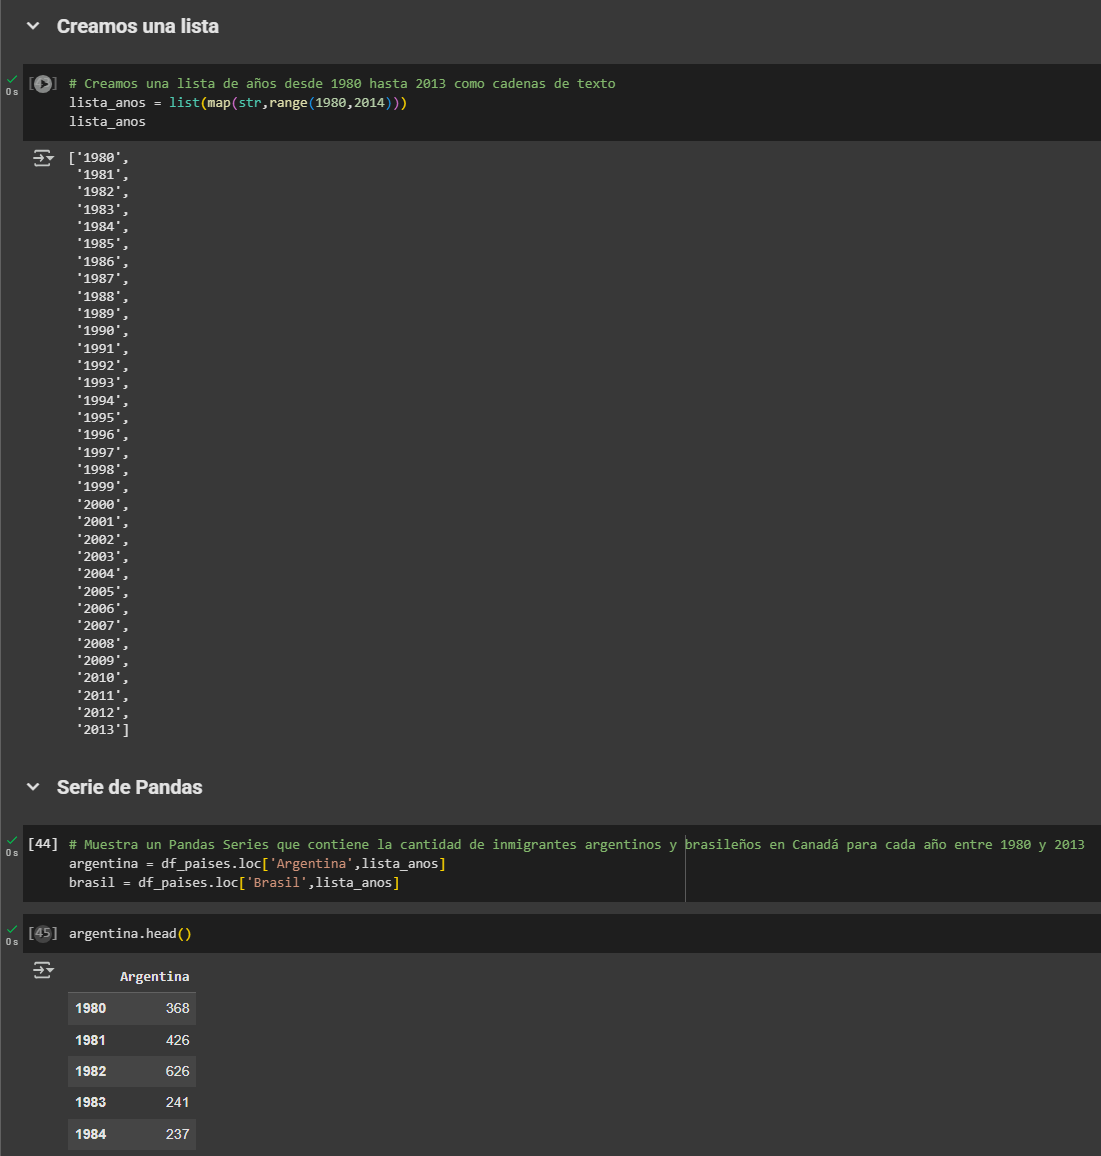Click '1990' in the years list output
Screen dimensions: 1101x1156
pyautogui.click(x=99, y=331)
